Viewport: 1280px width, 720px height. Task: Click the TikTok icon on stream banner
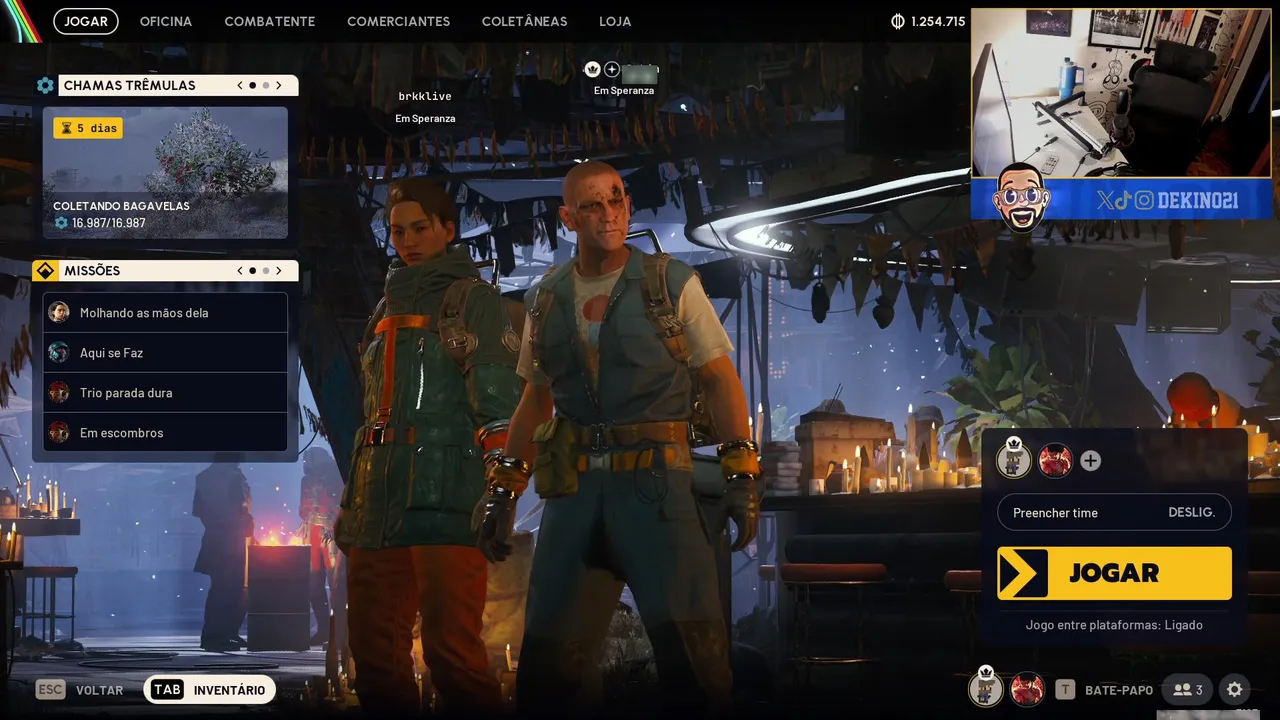tap(1123, 200)
